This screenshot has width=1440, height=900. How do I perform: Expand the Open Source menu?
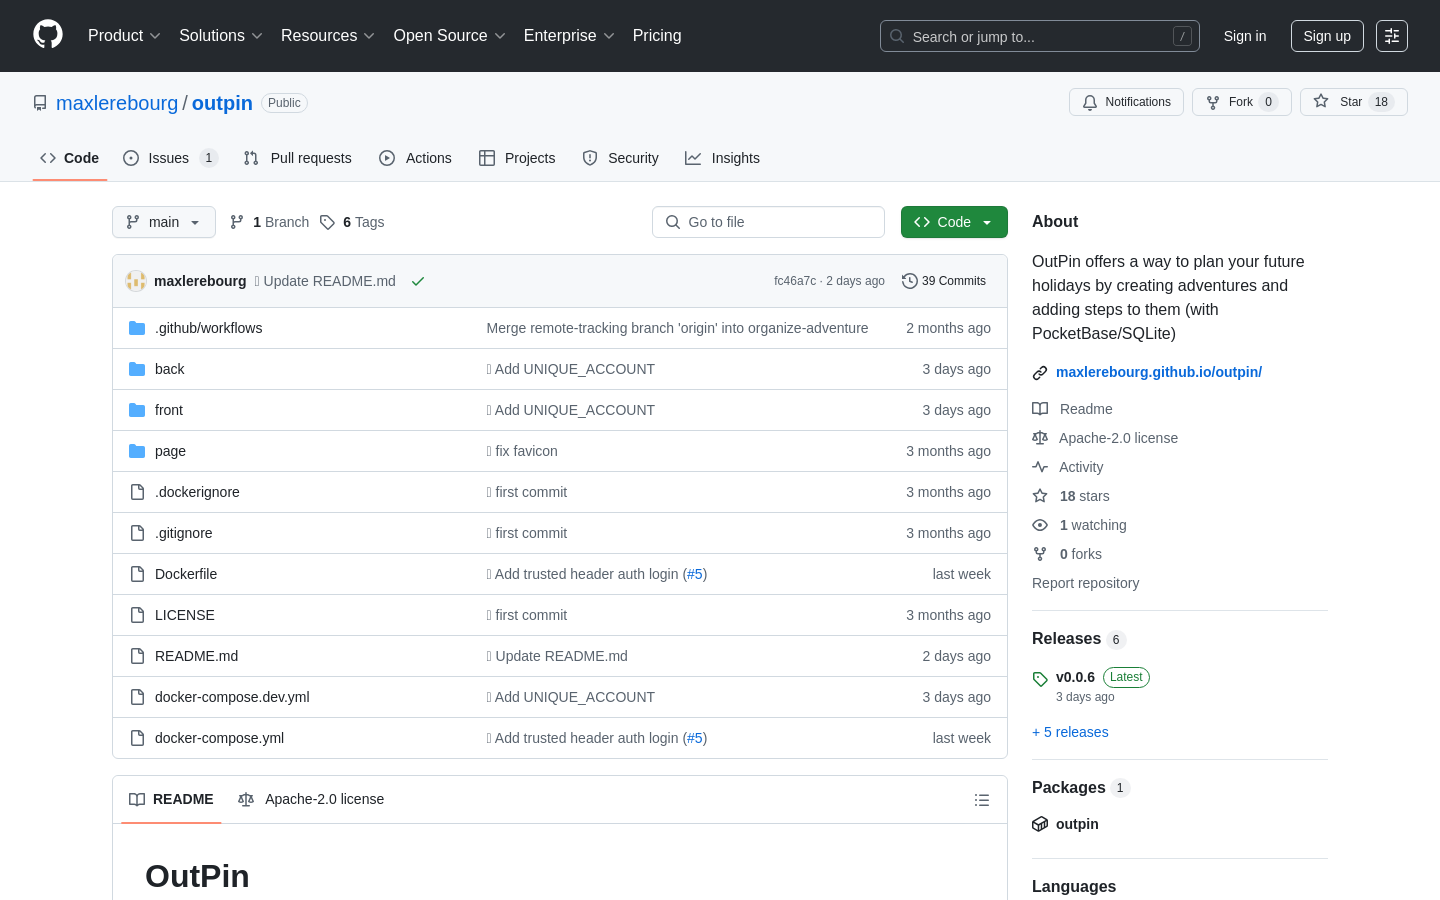coord(450,36)
